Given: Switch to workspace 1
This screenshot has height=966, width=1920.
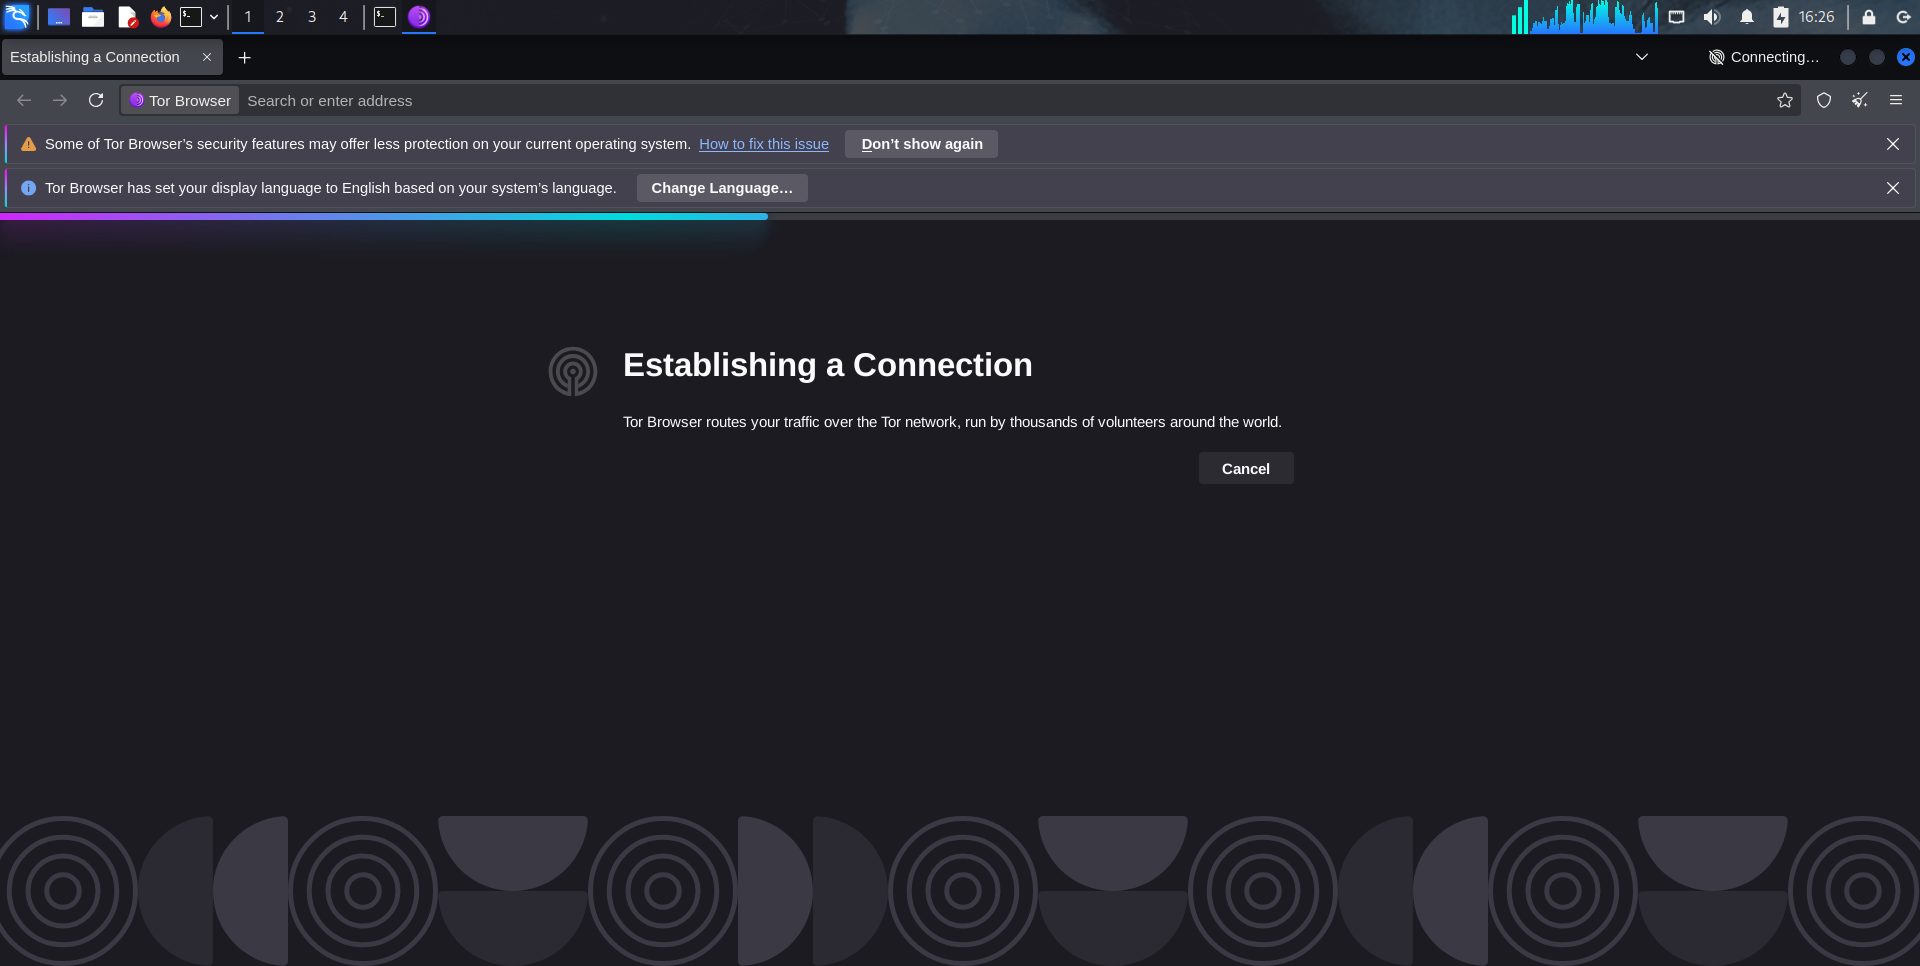Looking at the screenshot, I should pos(248,17).
